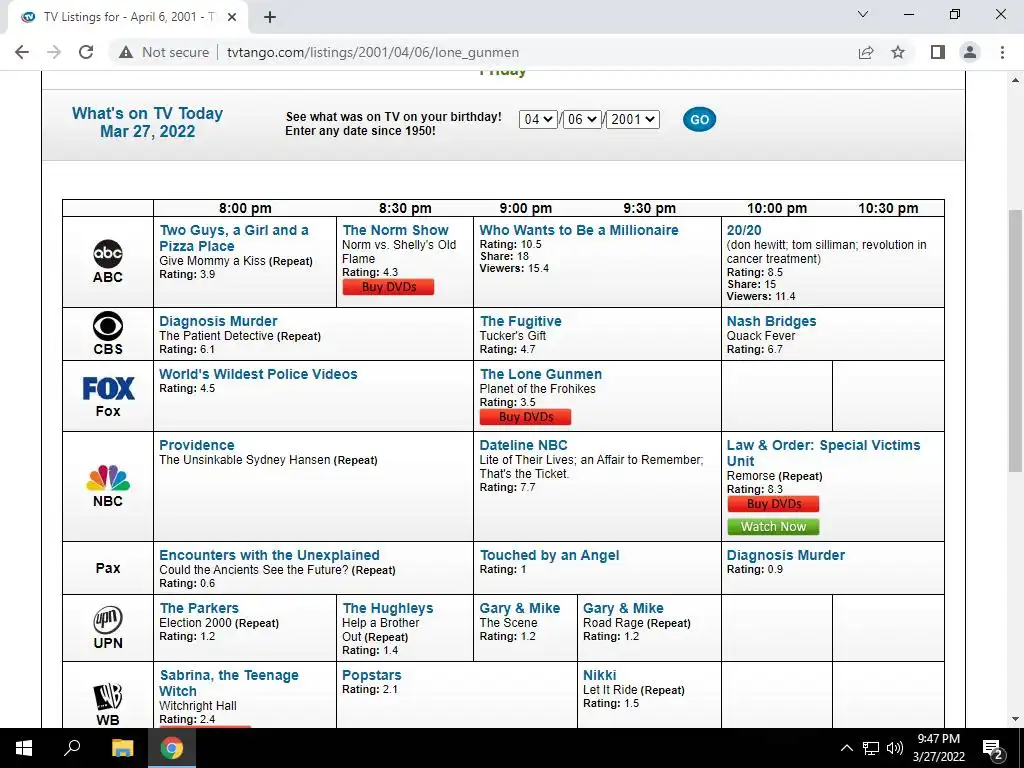
Task: Click the blue GO button
Action: coord(699,120)
